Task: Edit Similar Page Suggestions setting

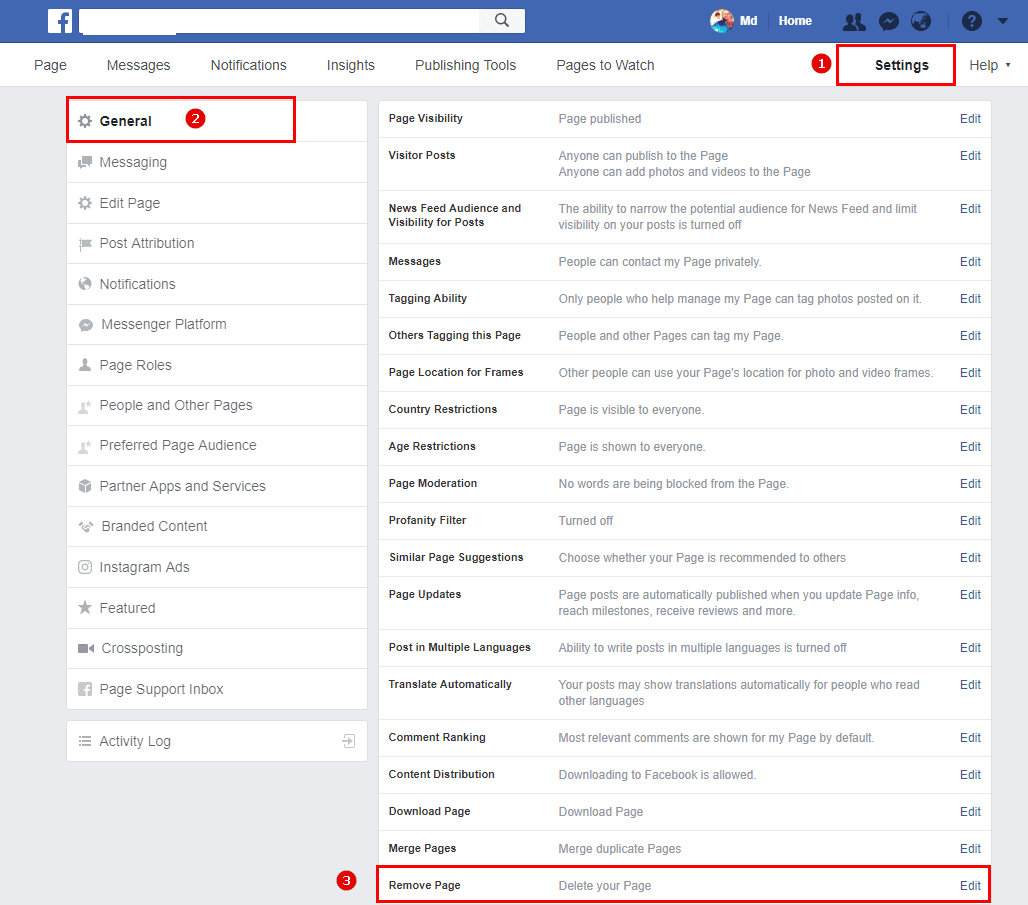Action: click(x=970, y=557)
